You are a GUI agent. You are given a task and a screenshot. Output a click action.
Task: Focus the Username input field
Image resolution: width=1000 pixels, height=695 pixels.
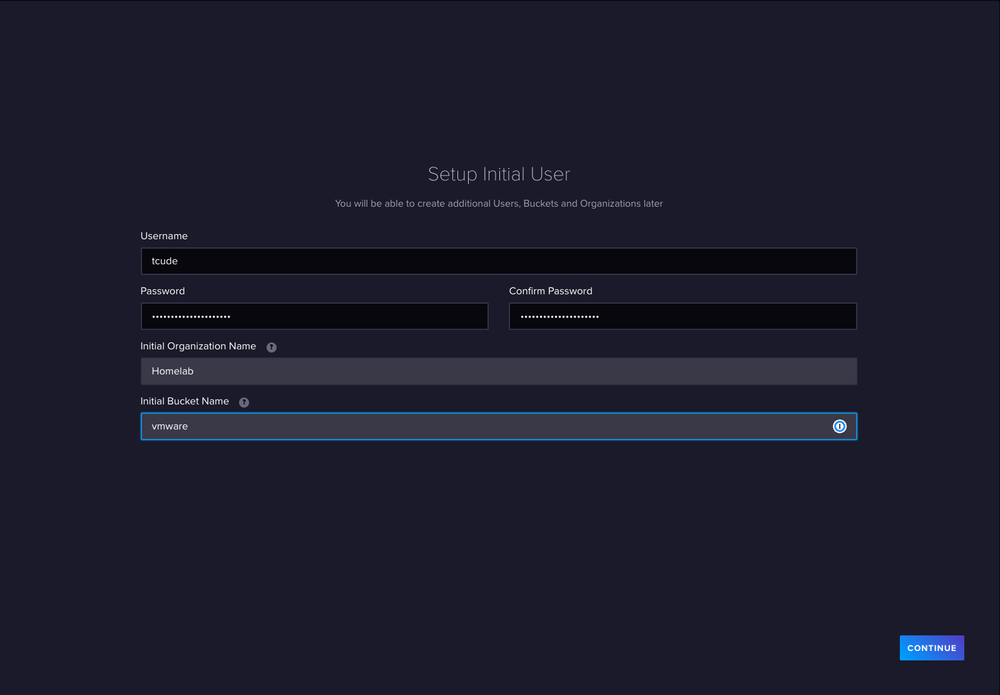pyautogui.click(x=498, y=261)
